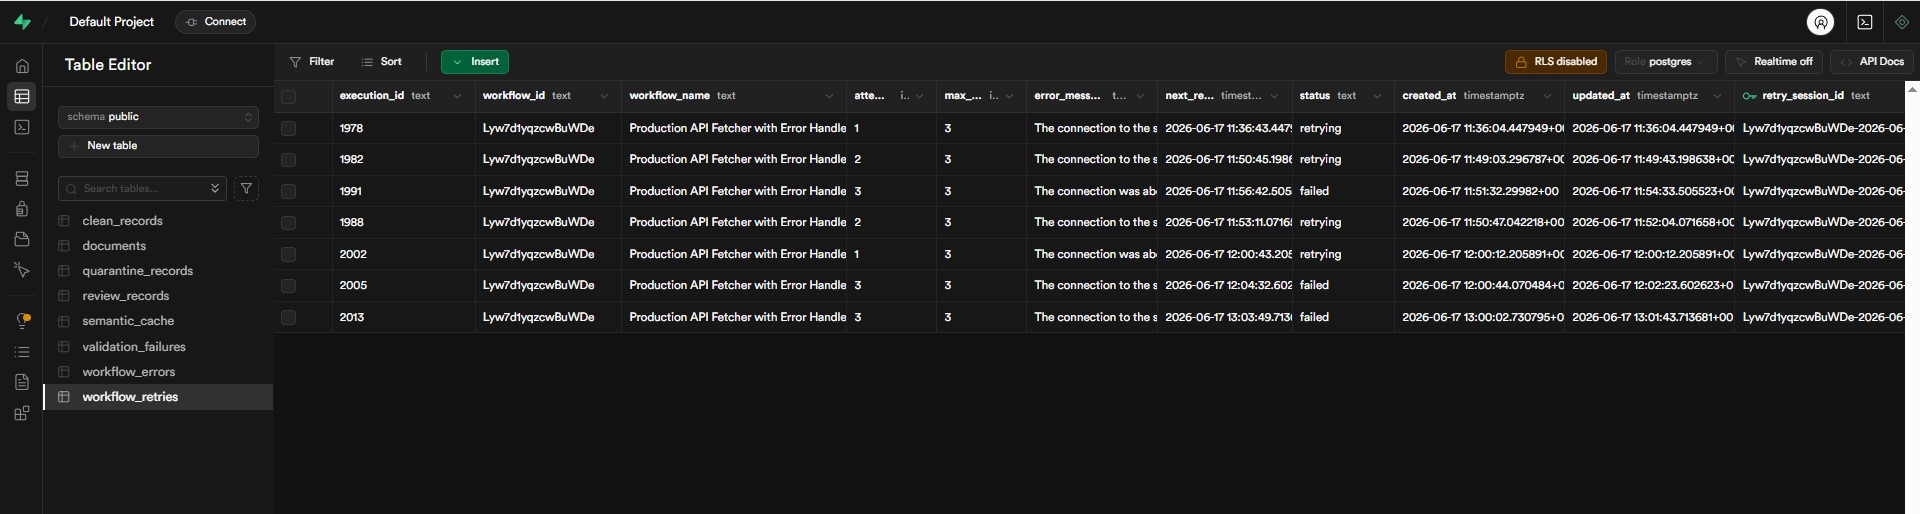
Task: Check the row checkbox for execution 1991
Action: pyautogui.click(x=288, y=191)
